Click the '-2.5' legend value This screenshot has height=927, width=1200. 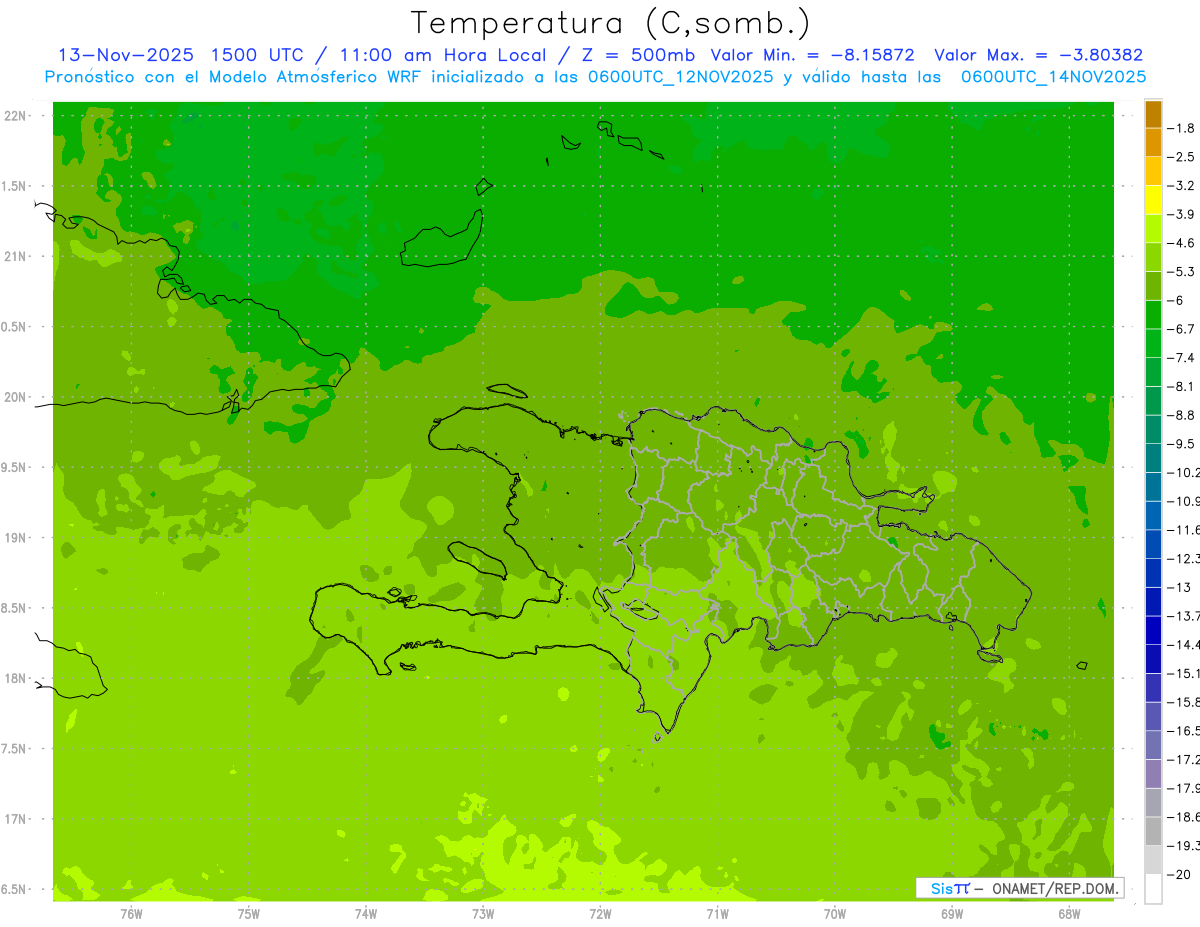1181,157
